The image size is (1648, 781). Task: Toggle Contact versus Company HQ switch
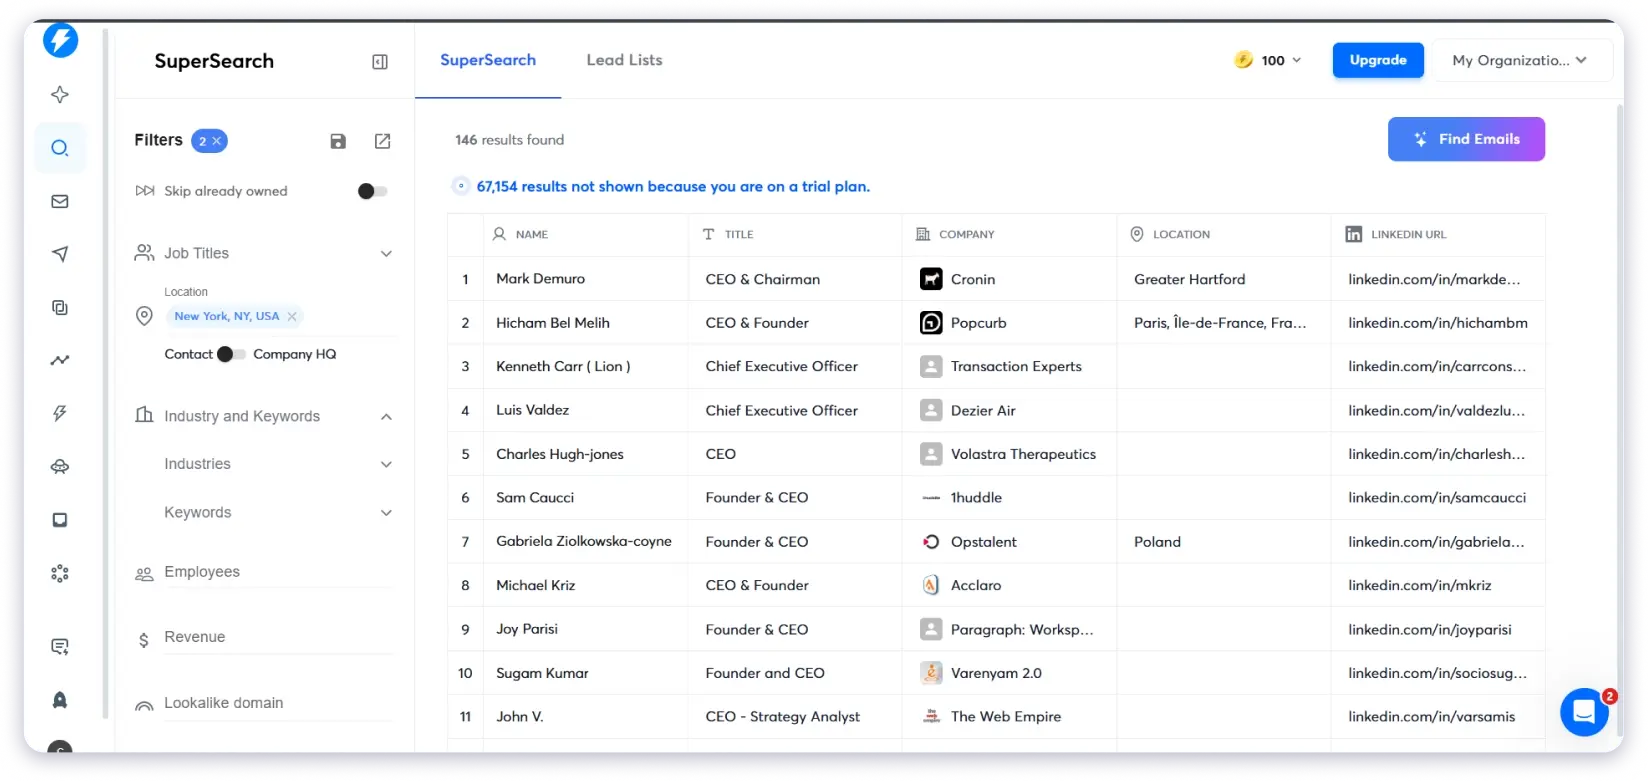pyautogui.click(x=230, y=354)
